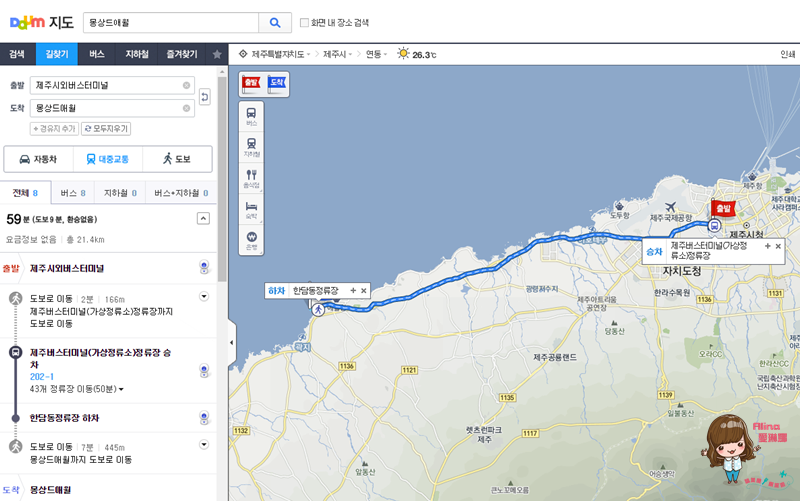Open the 연동 district dropdown

[x=376, y=54]
